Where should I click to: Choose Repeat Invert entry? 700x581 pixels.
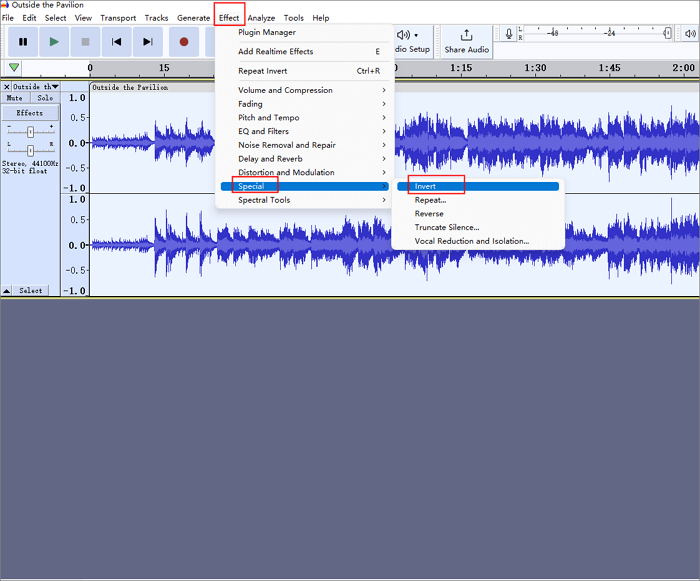(304, 71)
